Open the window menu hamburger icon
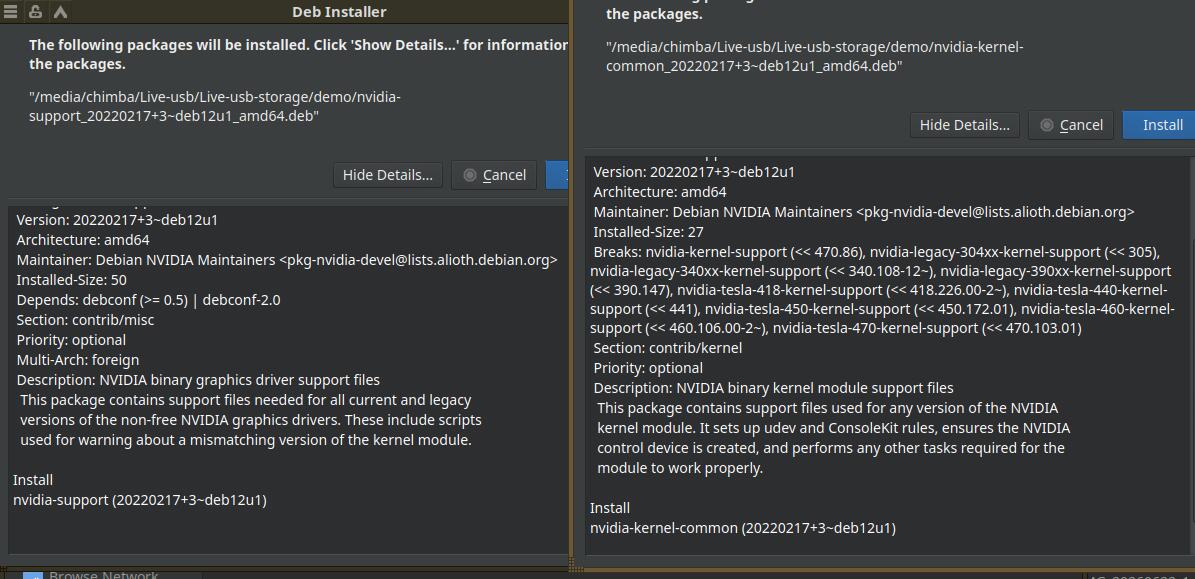This screenshot has height=579, width=1195. 10,11
